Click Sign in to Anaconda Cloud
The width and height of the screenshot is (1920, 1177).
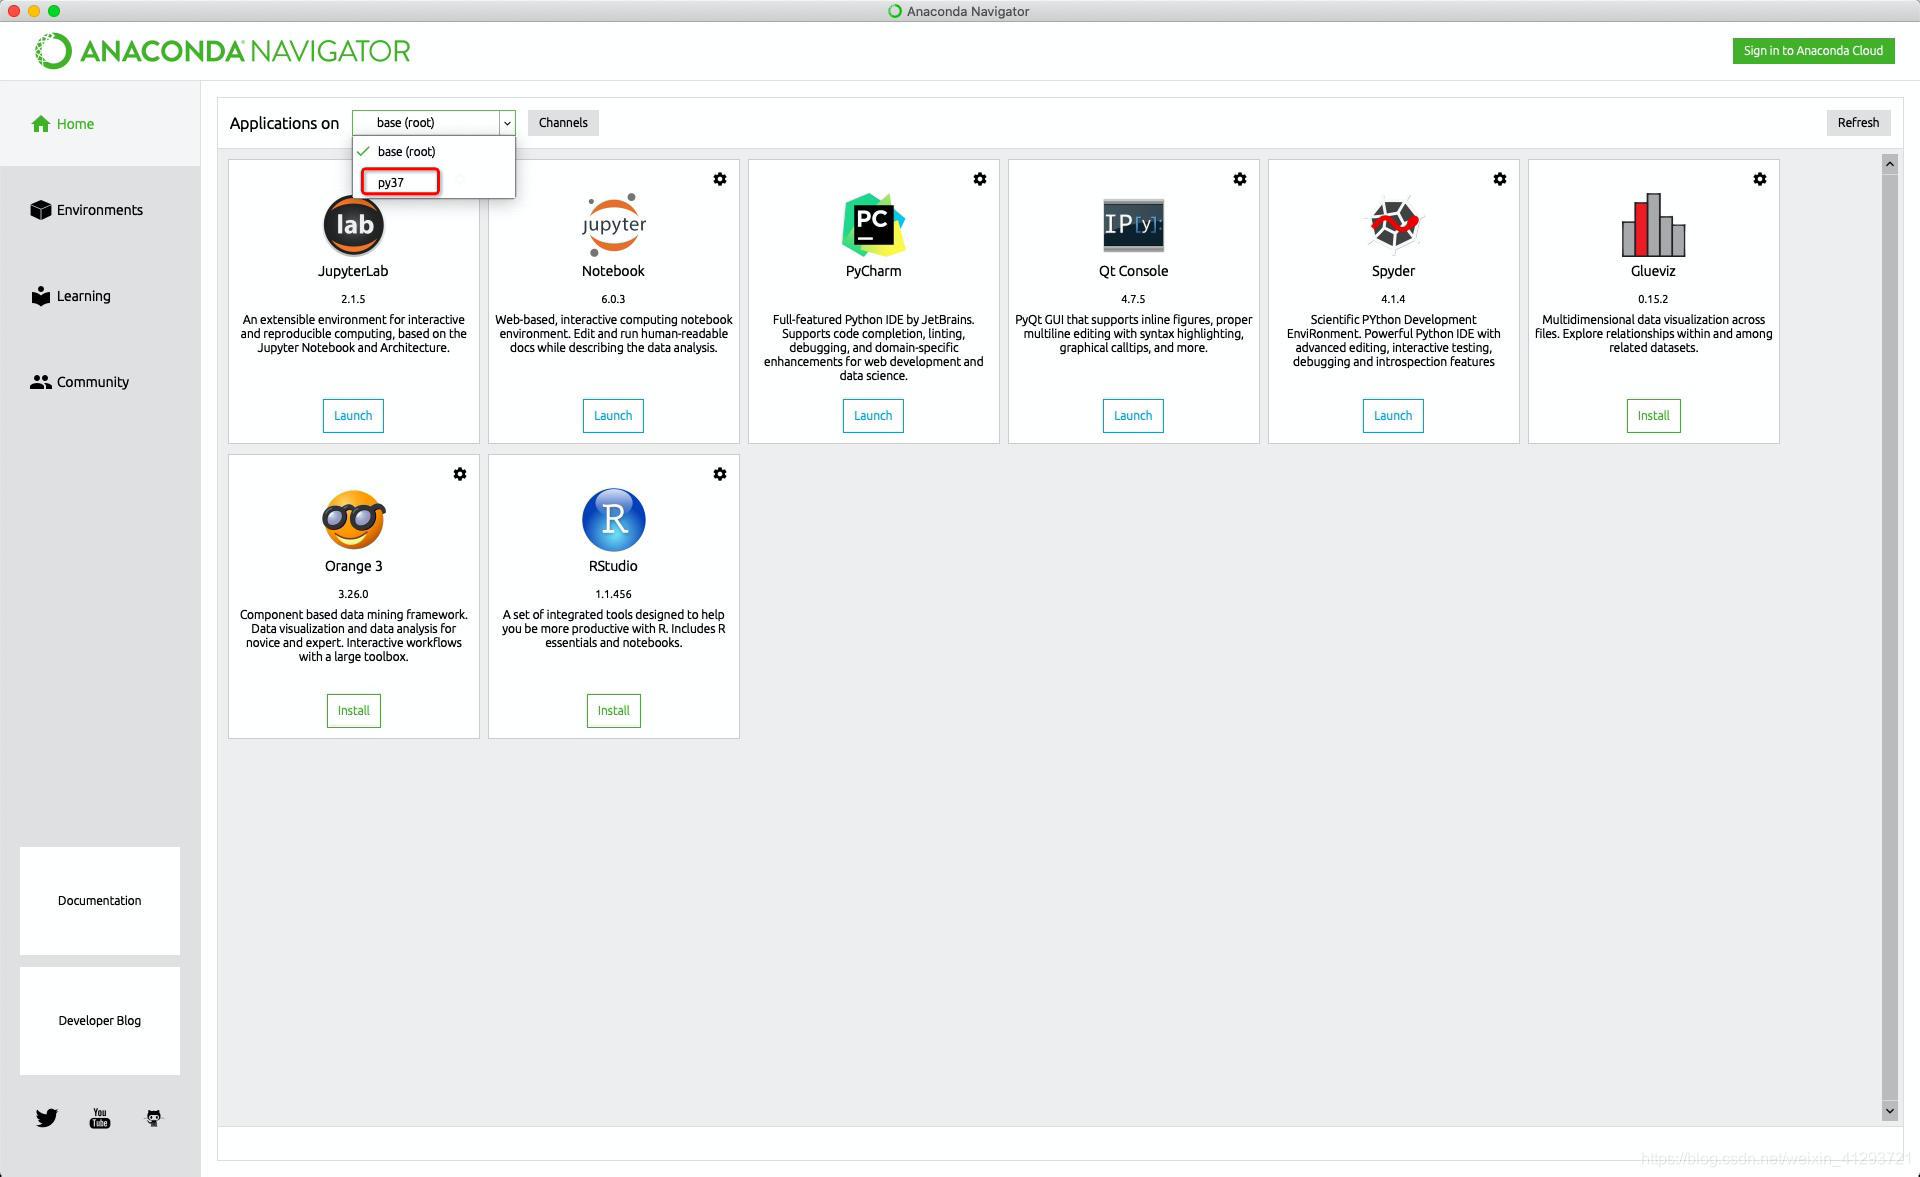pos(1813,51)
